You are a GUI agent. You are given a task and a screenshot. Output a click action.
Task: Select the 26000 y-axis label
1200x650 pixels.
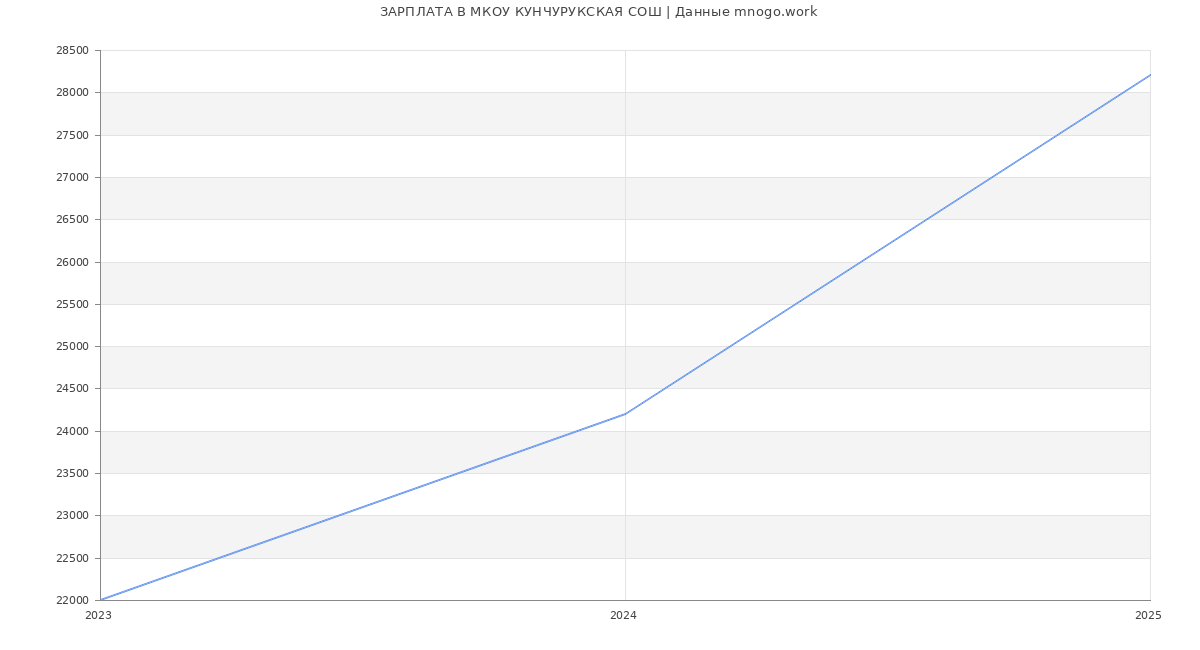72,262
